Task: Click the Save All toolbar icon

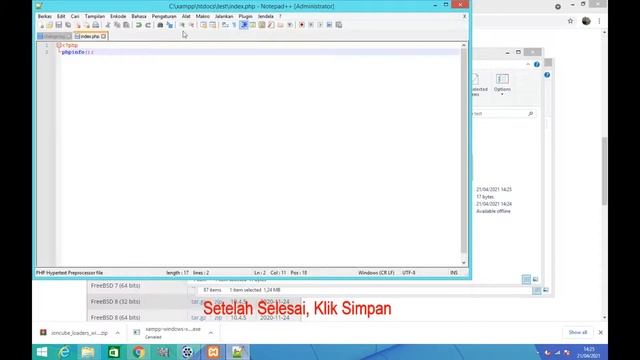Action: click(x=68, y=25)
